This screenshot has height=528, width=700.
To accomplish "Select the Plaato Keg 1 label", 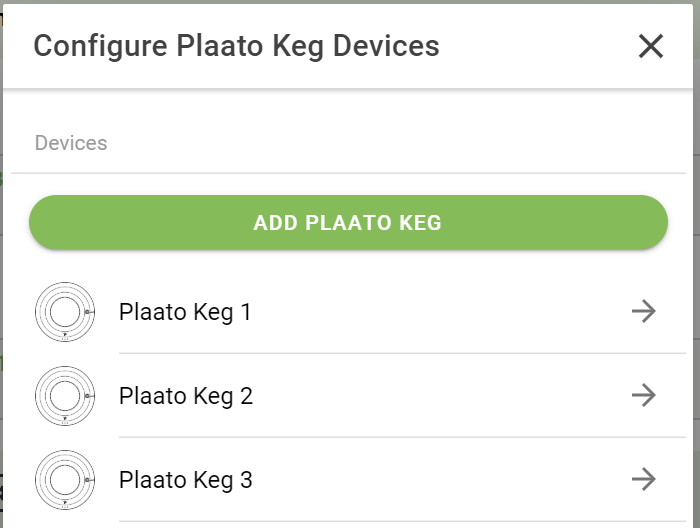I will tap(185, 312).
